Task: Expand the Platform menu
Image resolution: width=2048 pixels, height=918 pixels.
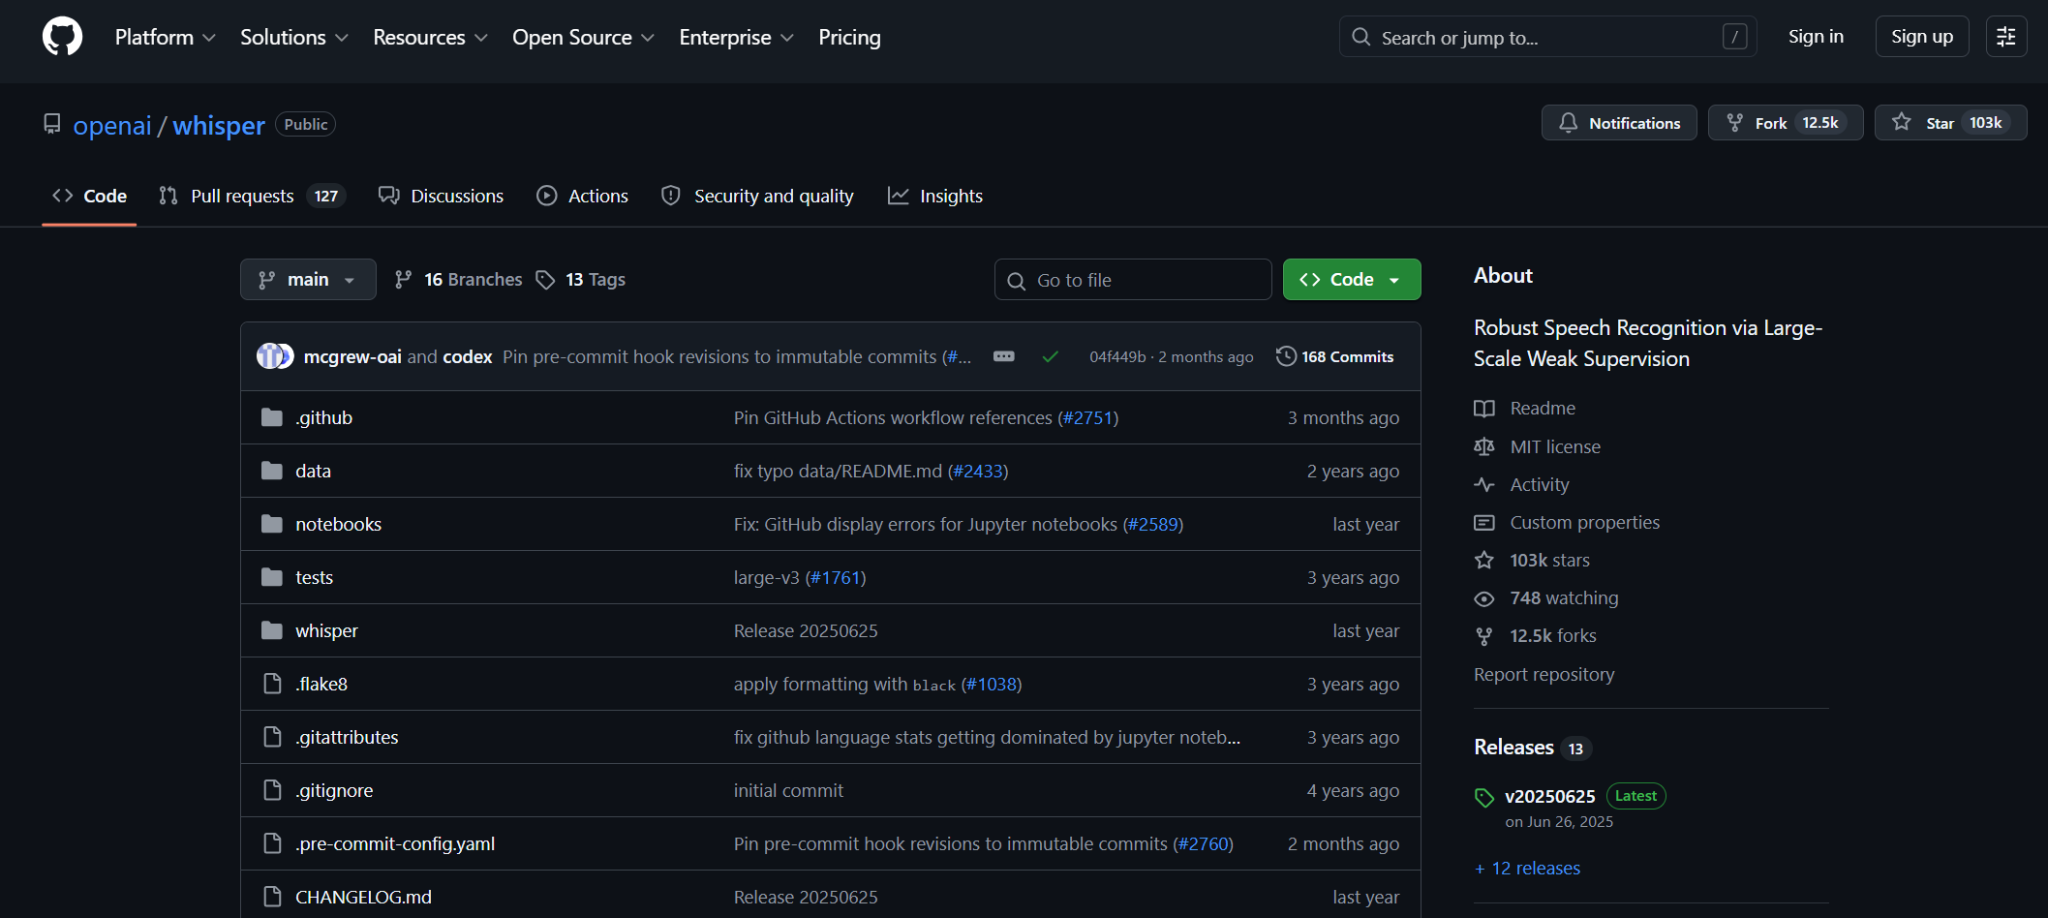Action: tap(165, 37)
